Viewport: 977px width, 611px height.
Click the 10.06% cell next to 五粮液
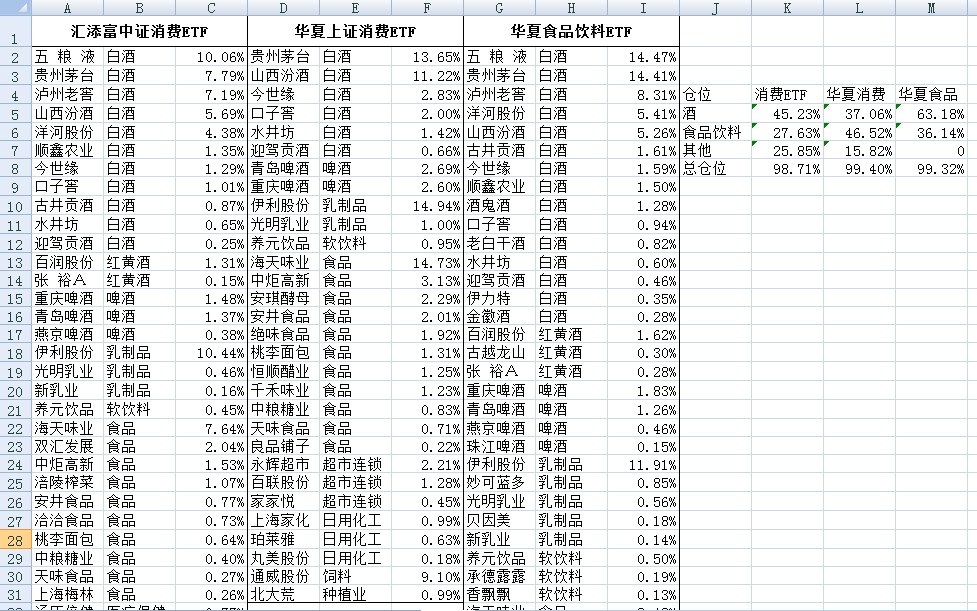(211, 57)
